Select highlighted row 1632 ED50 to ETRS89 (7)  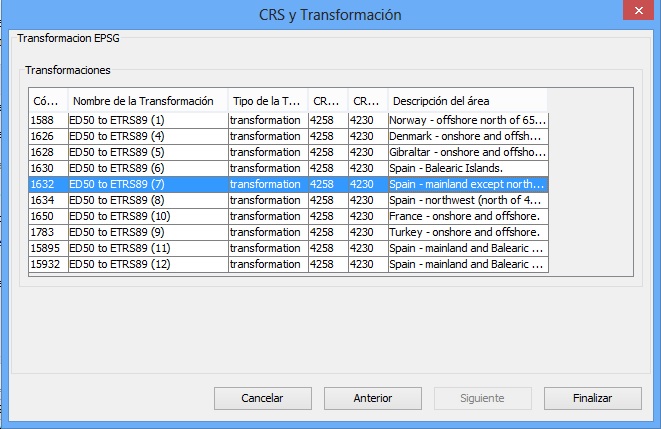click(289, 184)
